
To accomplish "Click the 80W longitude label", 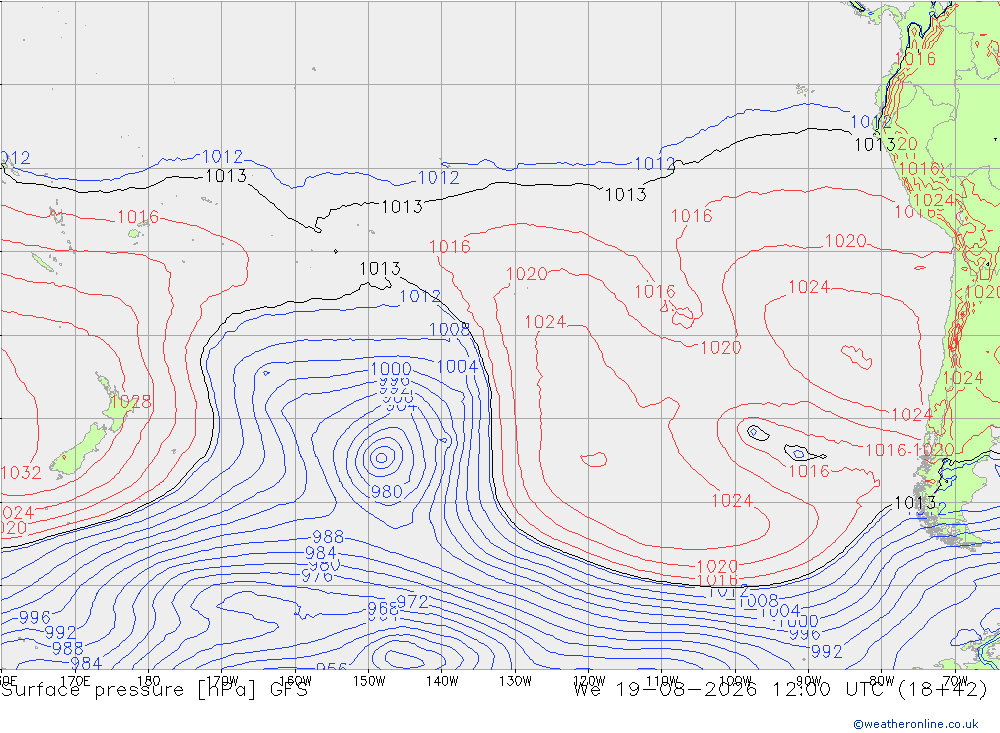I will point(882,681).
